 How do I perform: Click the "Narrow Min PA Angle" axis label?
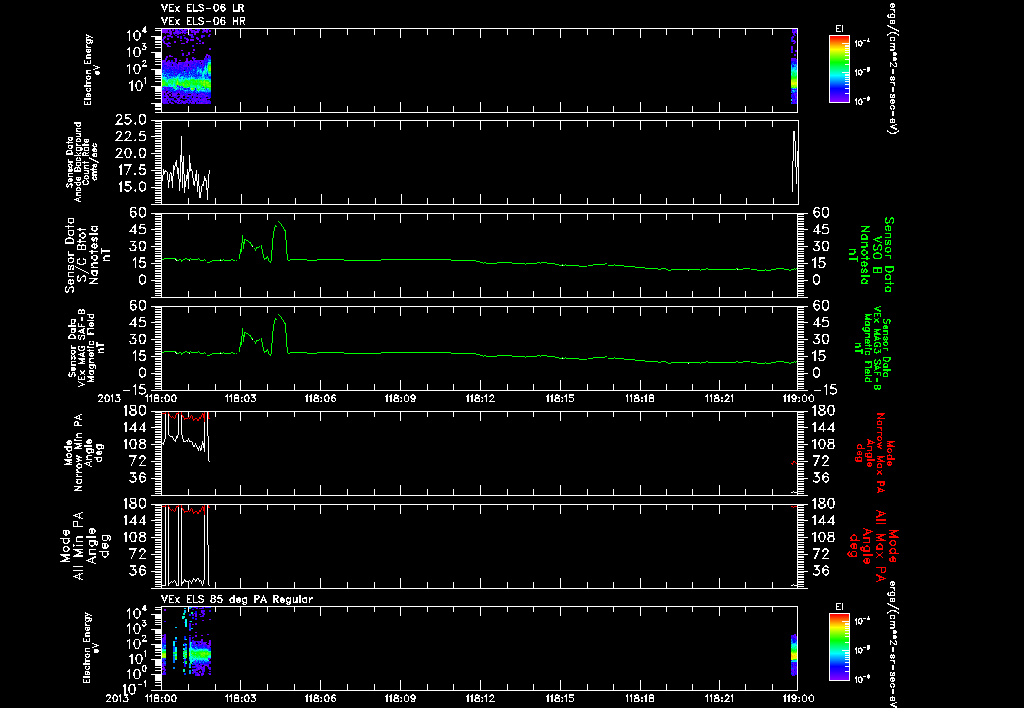click(x=84, y=453)
